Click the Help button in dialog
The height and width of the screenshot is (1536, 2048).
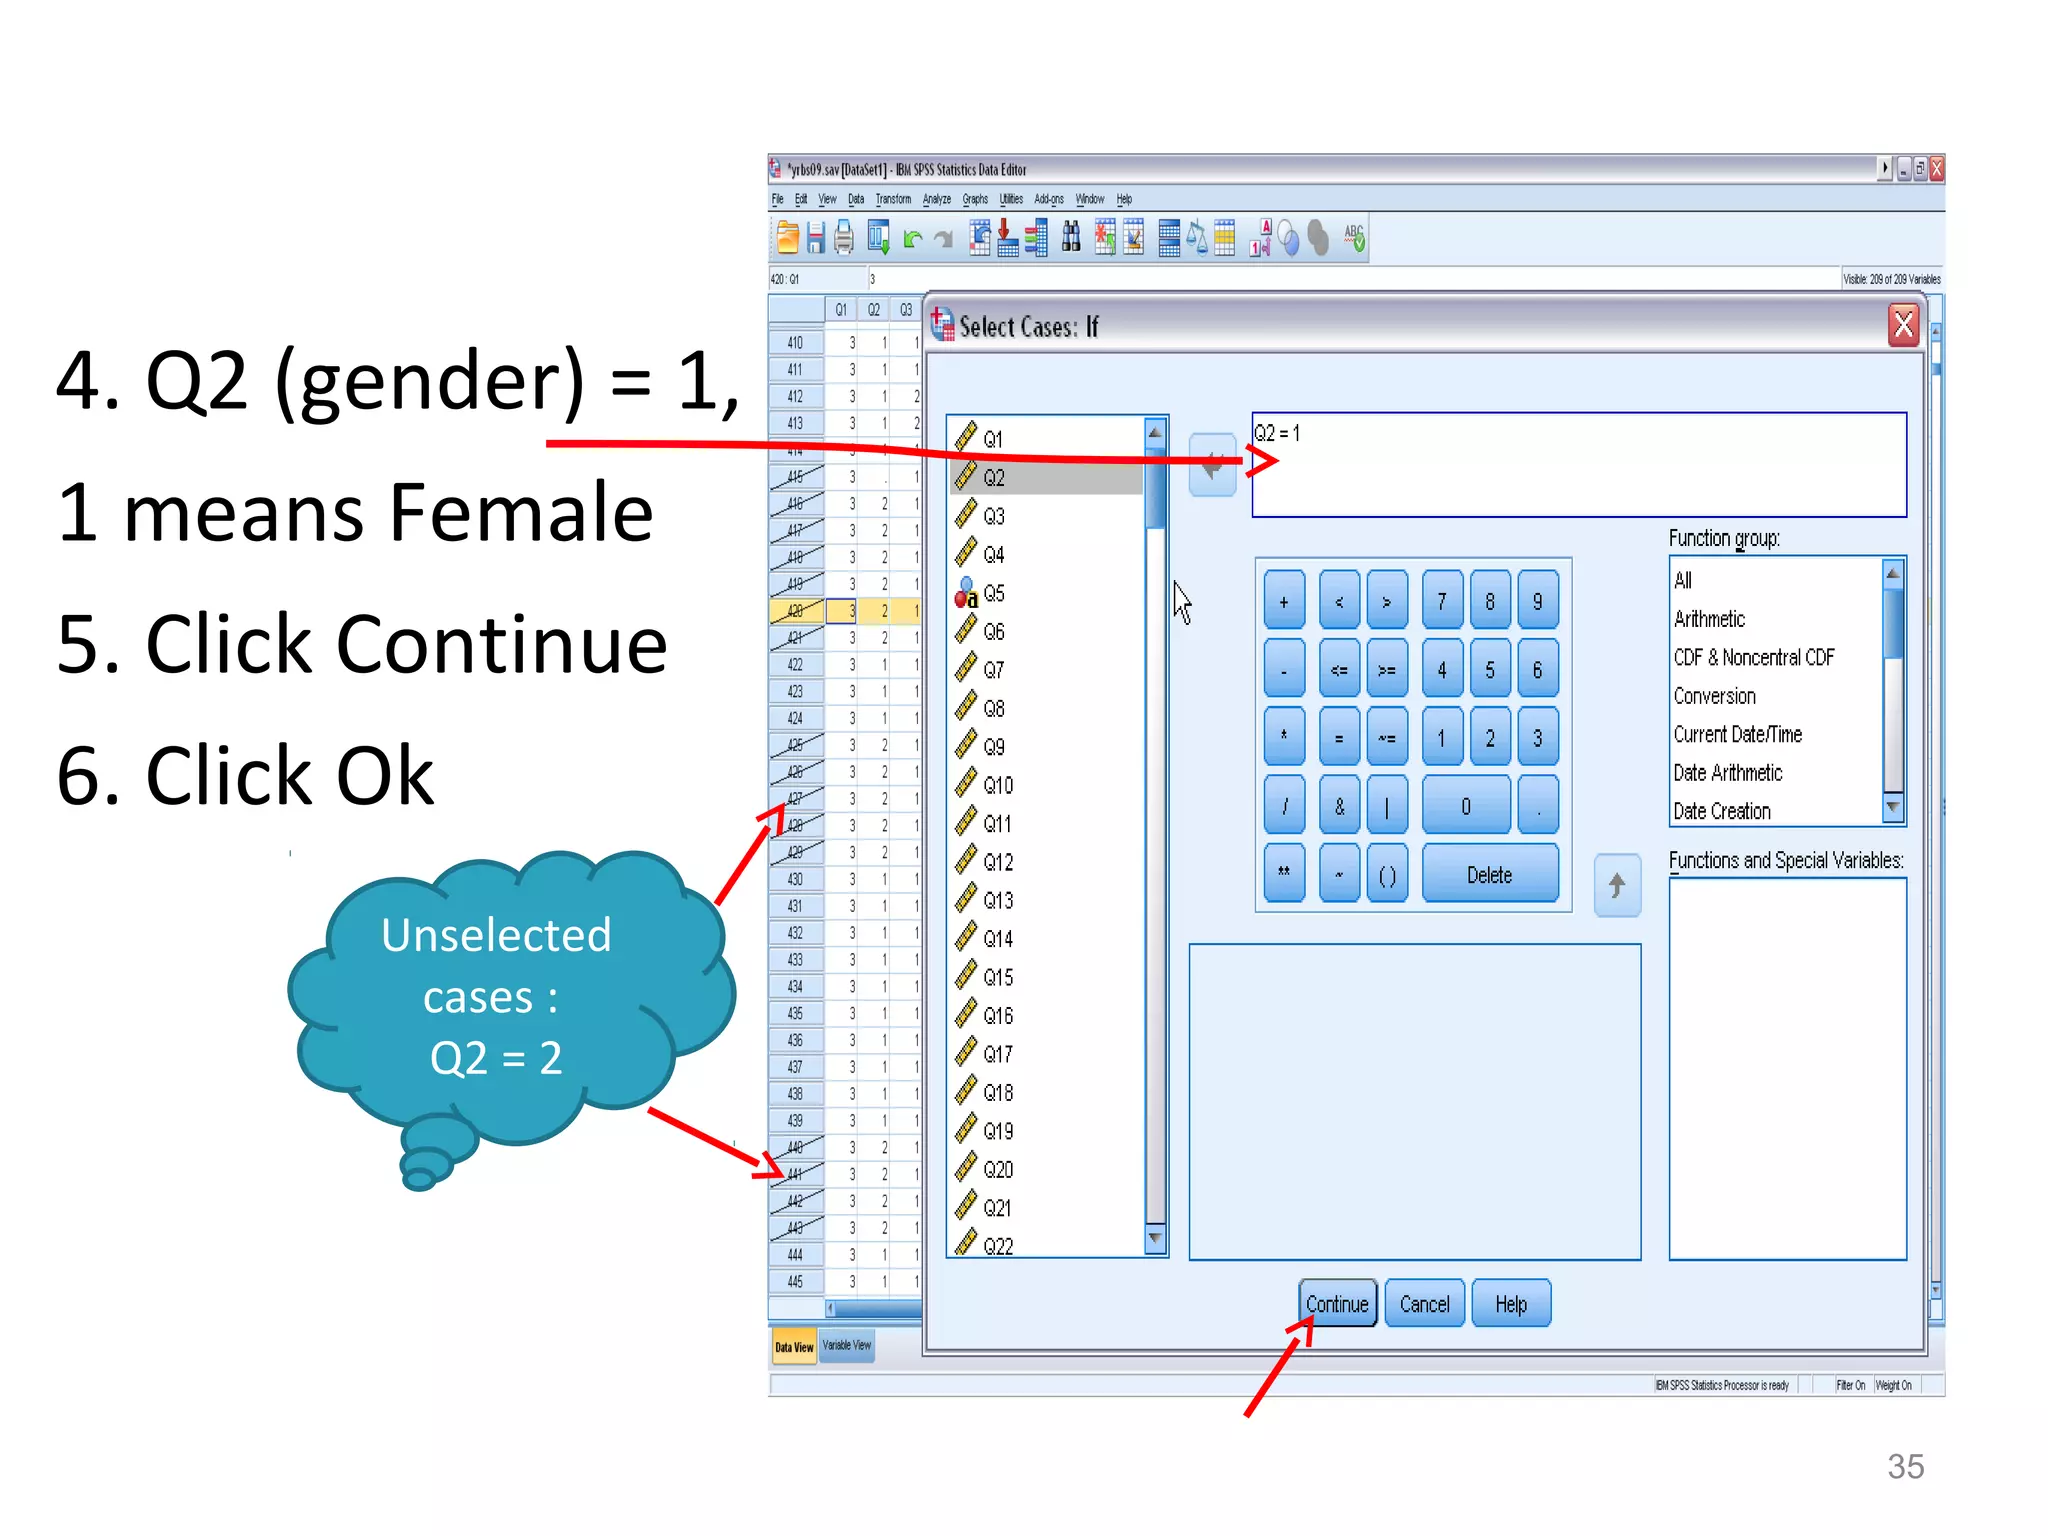(1511, 1304)
